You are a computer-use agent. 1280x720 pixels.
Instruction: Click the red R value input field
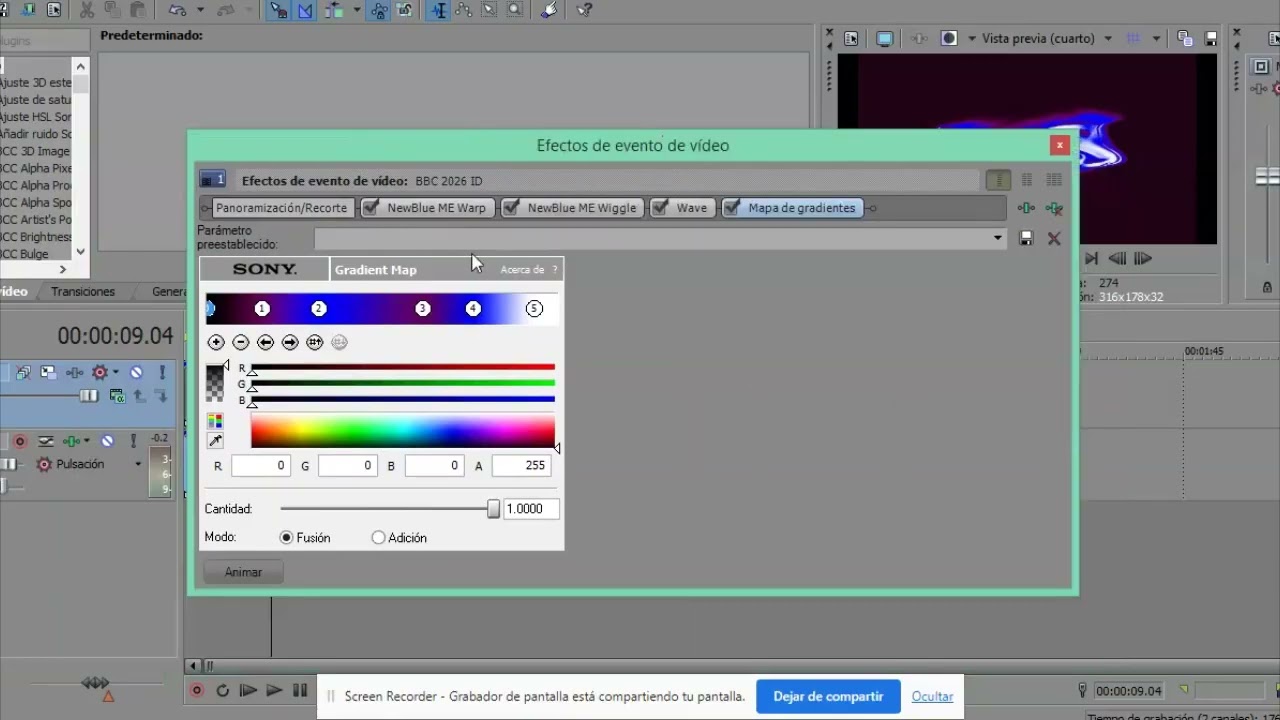260,465
